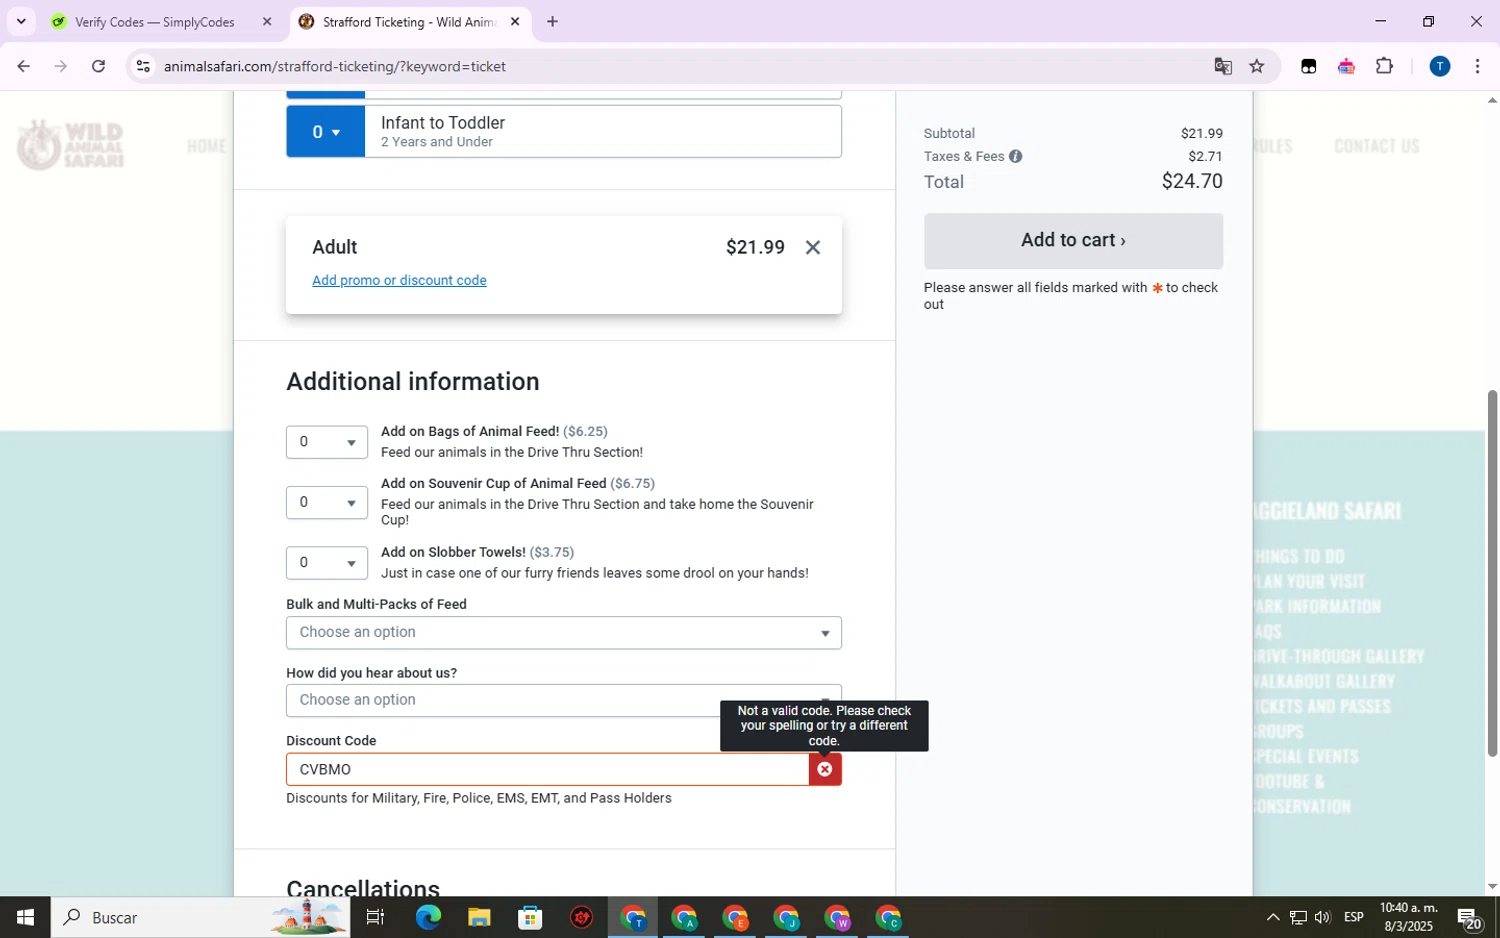Click the pink robot extension icon
This screenshot has width=1500, height=938.
pos(1346,66)
